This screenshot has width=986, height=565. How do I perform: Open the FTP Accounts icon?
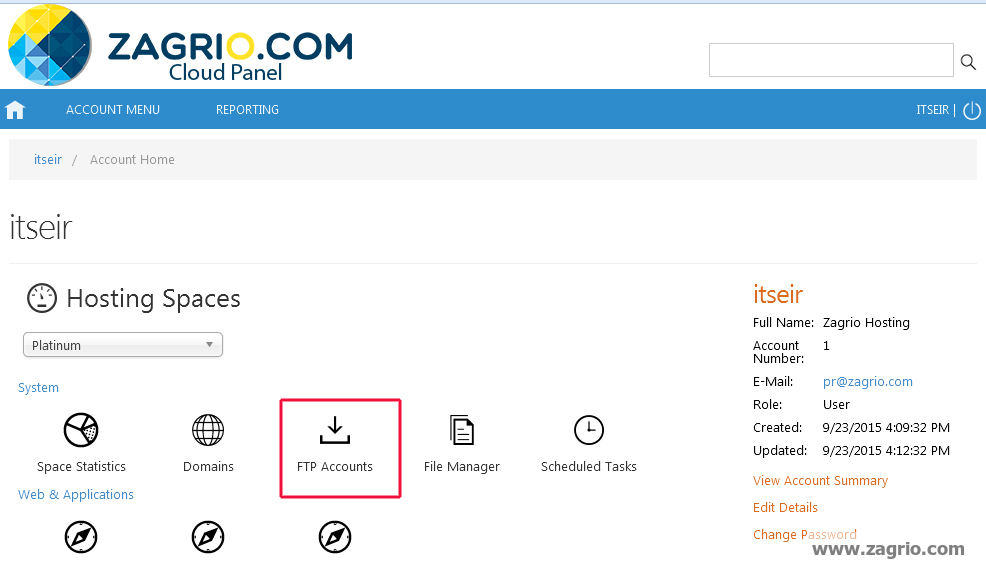pos(335,430)
